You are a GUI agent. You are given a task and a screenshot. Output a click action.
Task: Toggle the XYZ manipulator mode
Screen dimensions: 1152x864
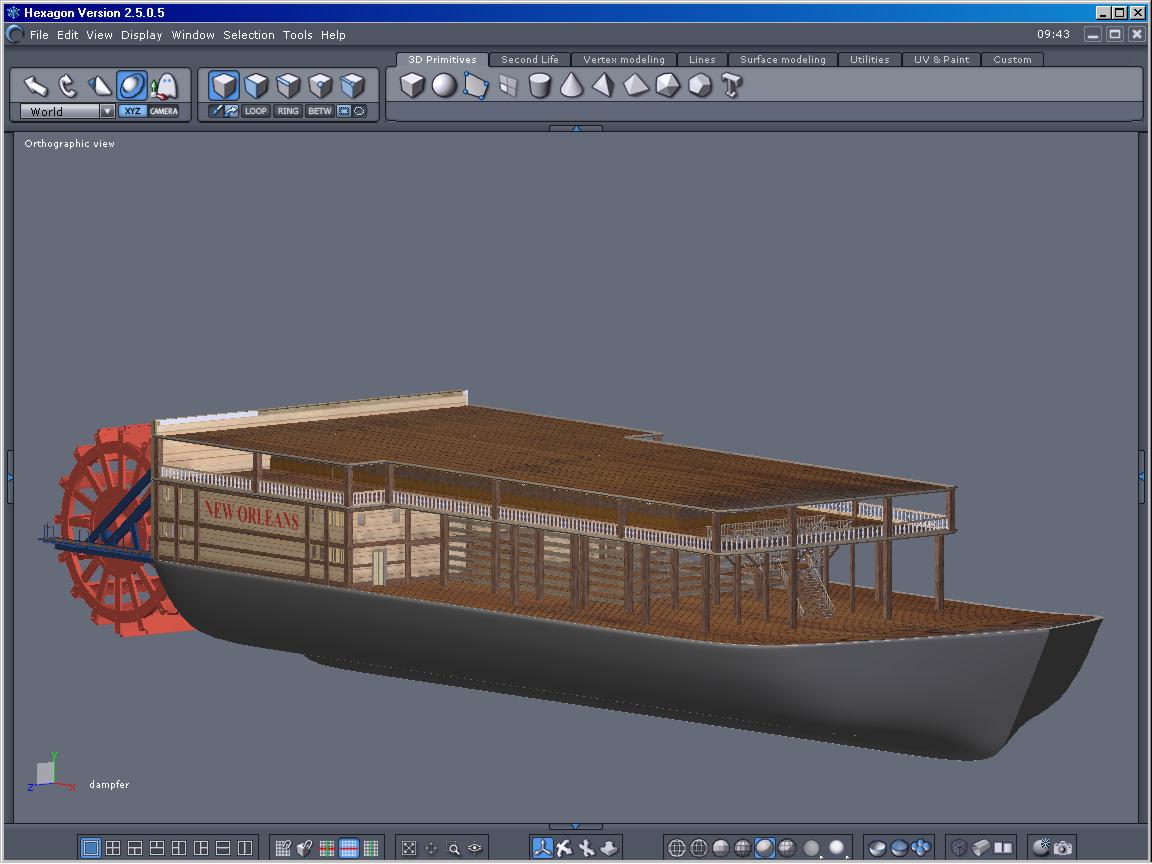[132, 111]
